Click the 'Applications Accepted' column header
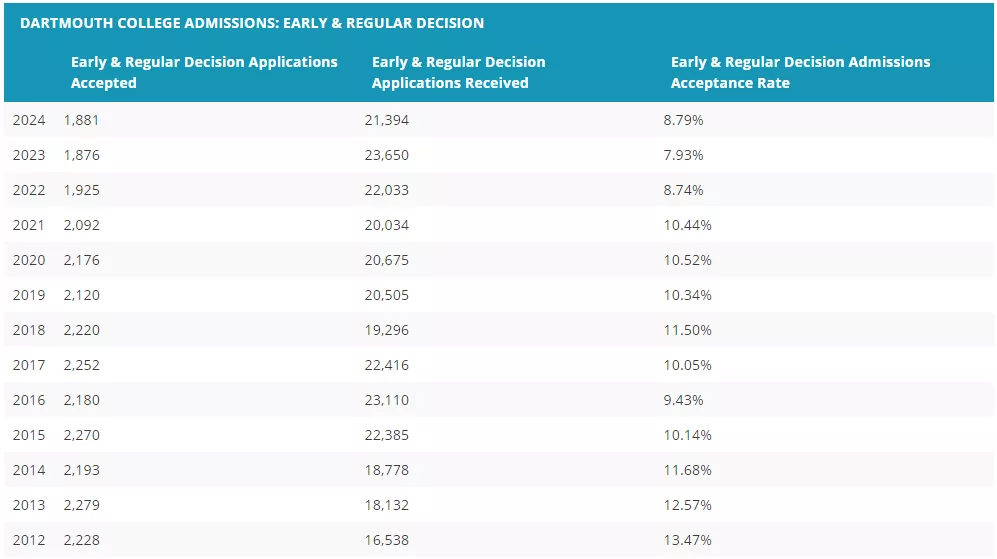 pos(204,72)
